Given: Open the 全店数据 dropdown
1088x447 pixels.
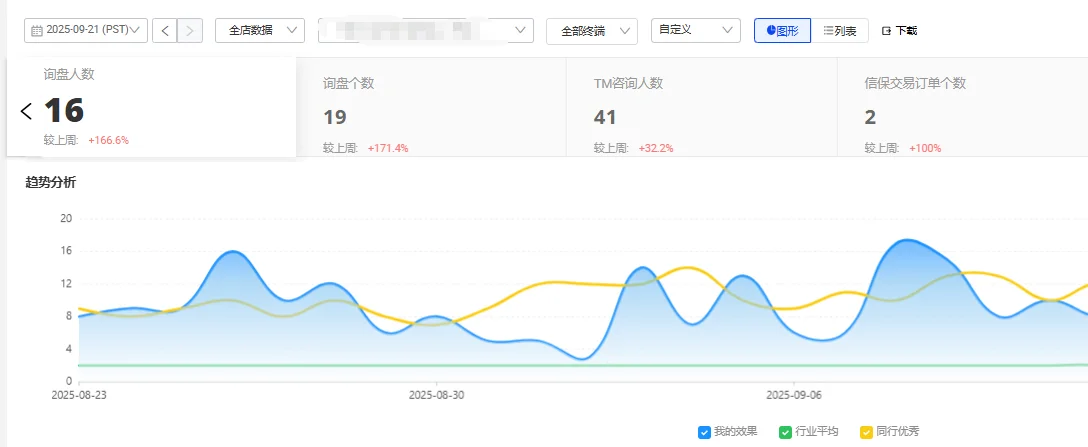Looking at the screenshot, I should pos(260,31).
